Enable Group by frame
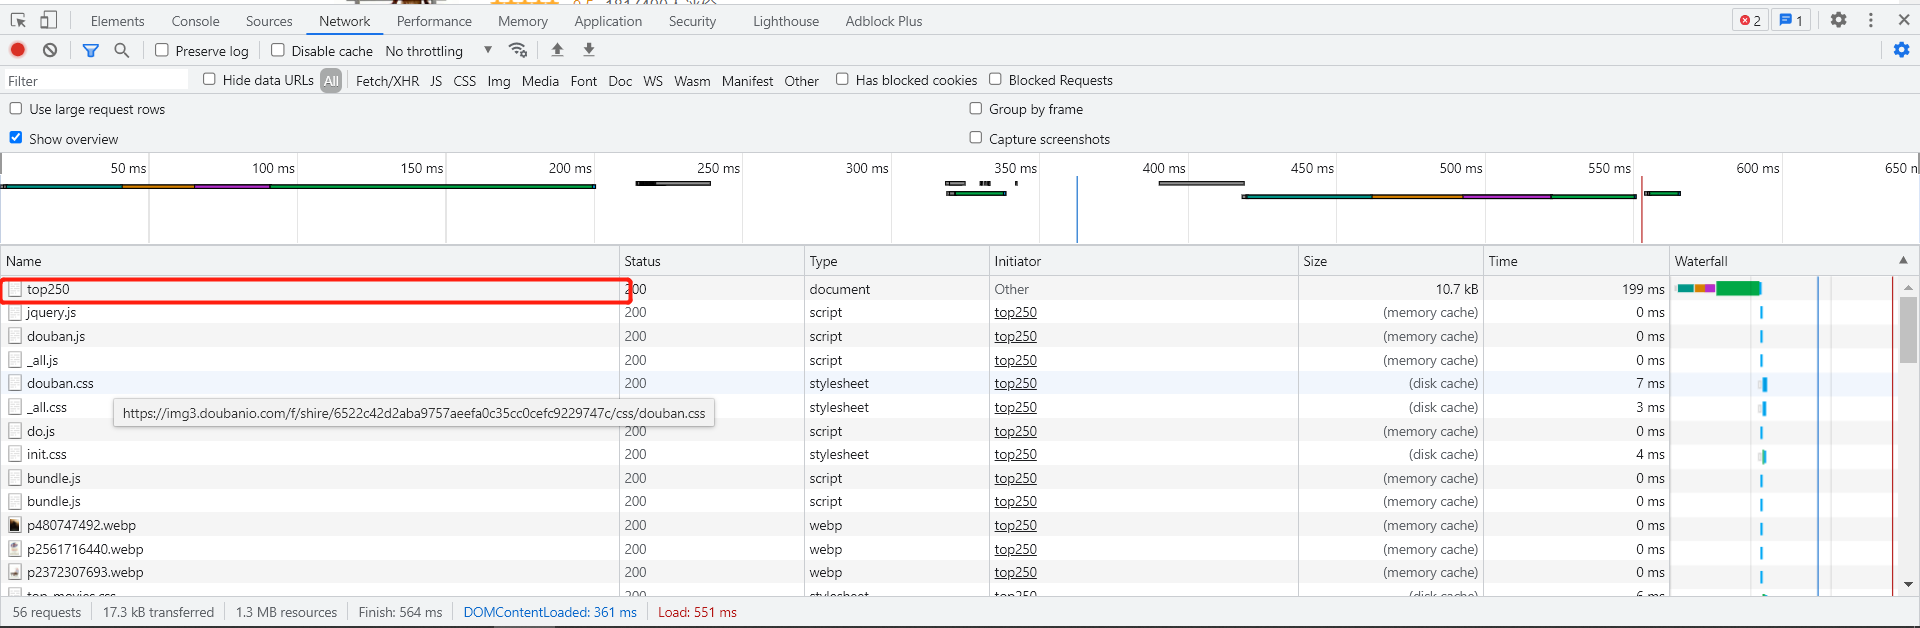Viewport: 1920px width, 628px height. (x=976, y=108)
